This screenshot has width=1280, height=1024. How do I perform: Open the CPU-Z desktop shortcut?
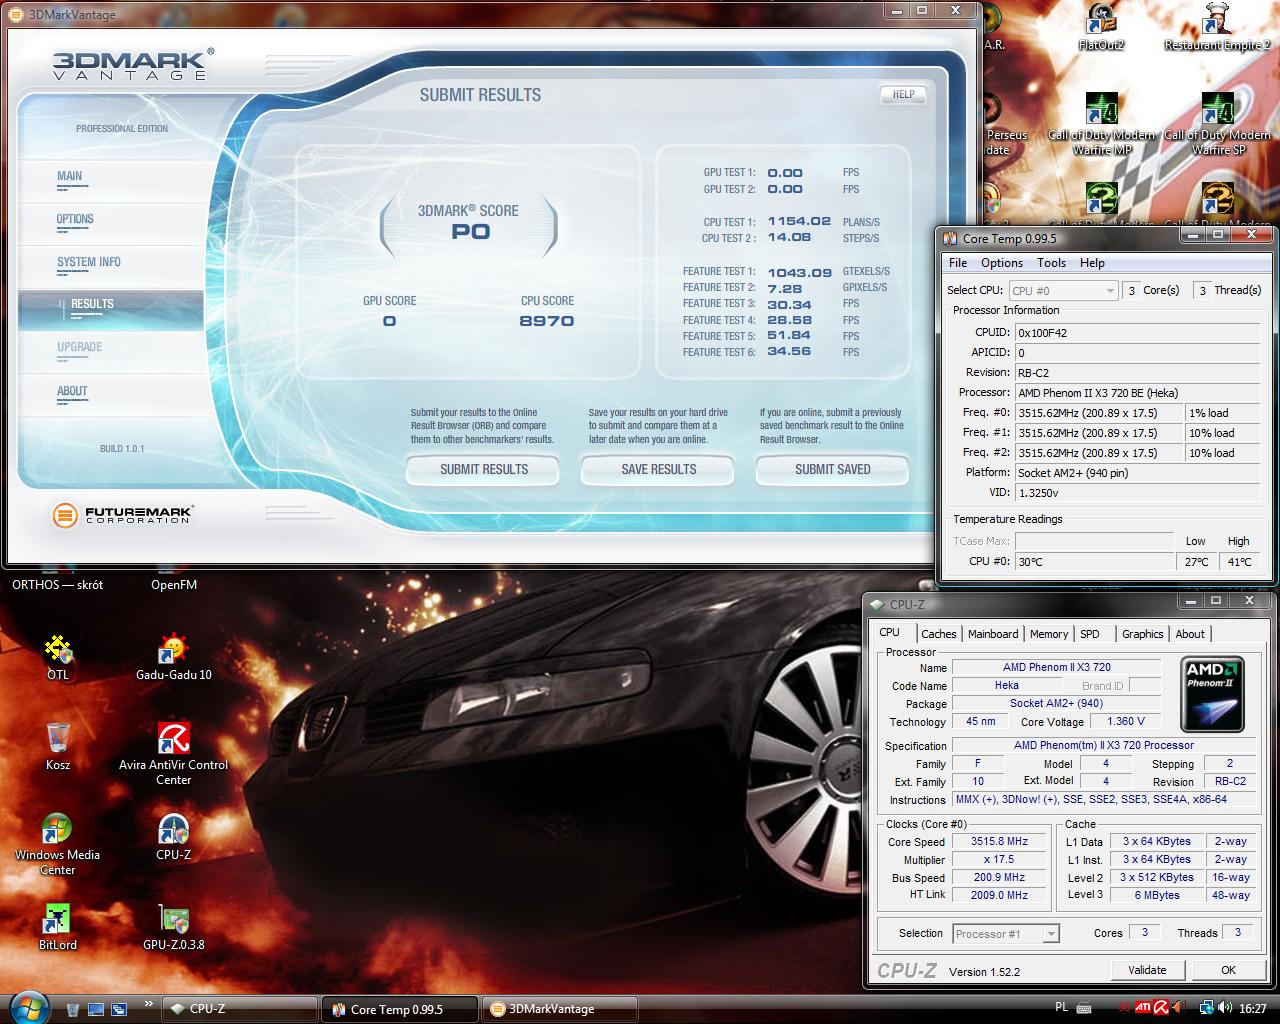174,837
